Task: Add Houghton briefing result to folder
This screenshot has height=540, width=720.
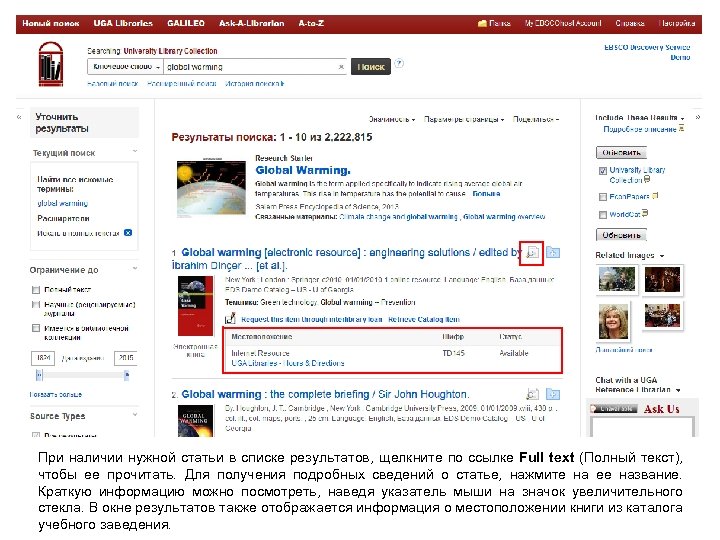Action: click(x=553, y=394)
